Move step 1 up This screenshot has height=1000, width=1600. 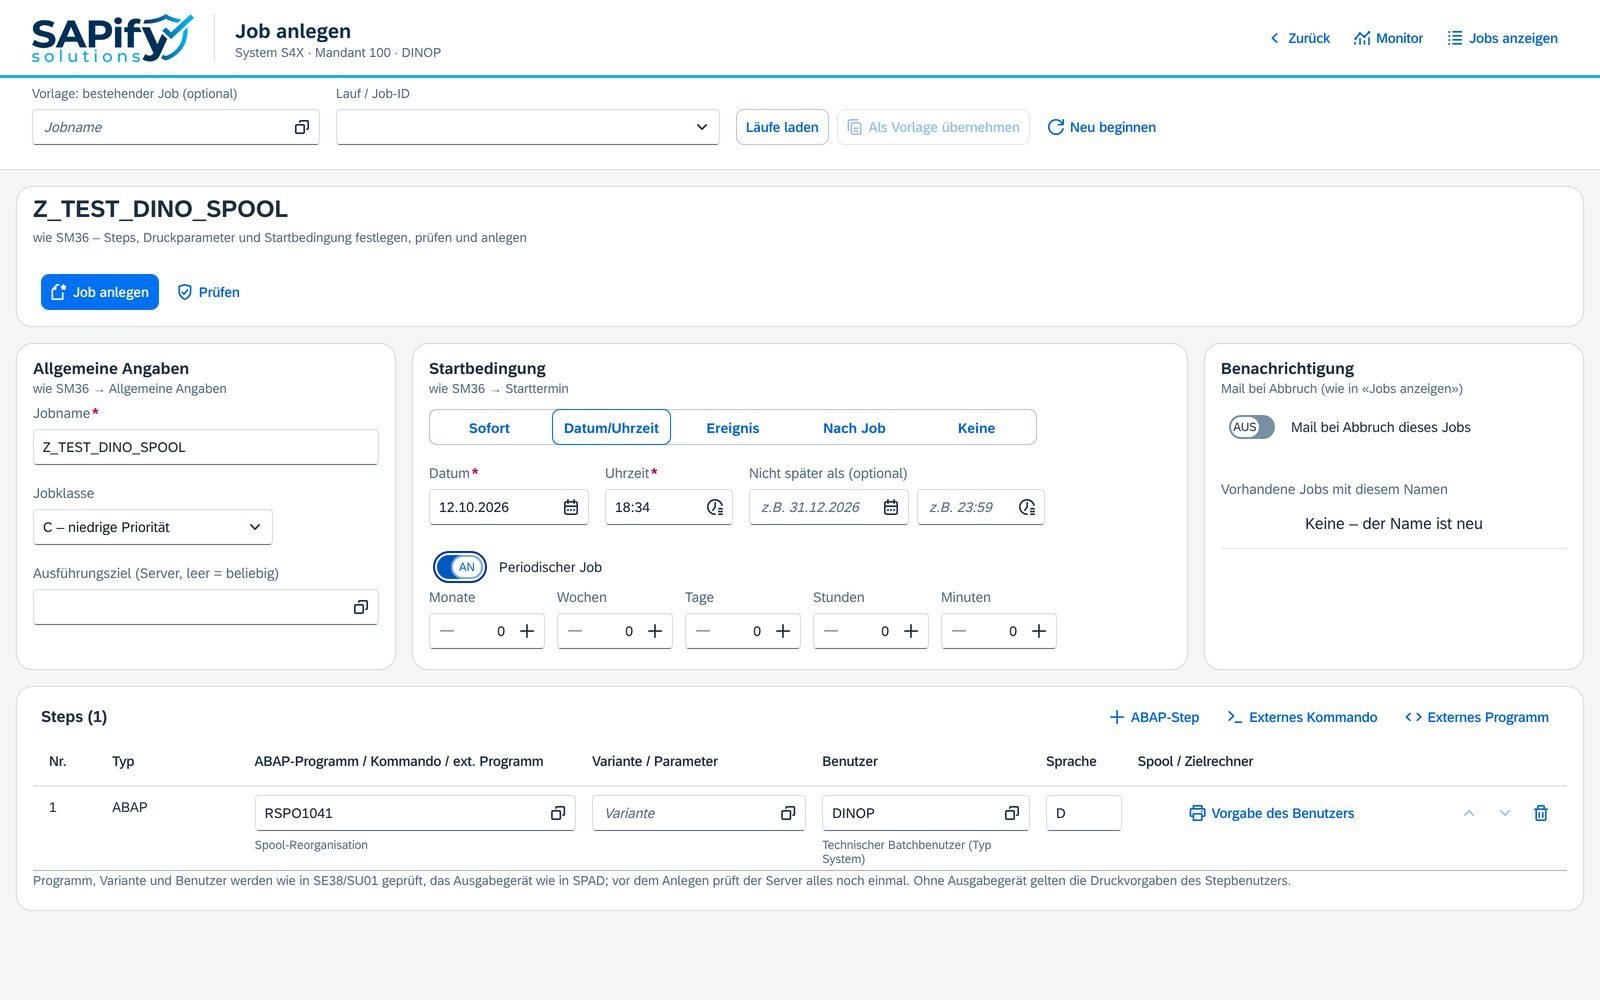[1469, 813]
